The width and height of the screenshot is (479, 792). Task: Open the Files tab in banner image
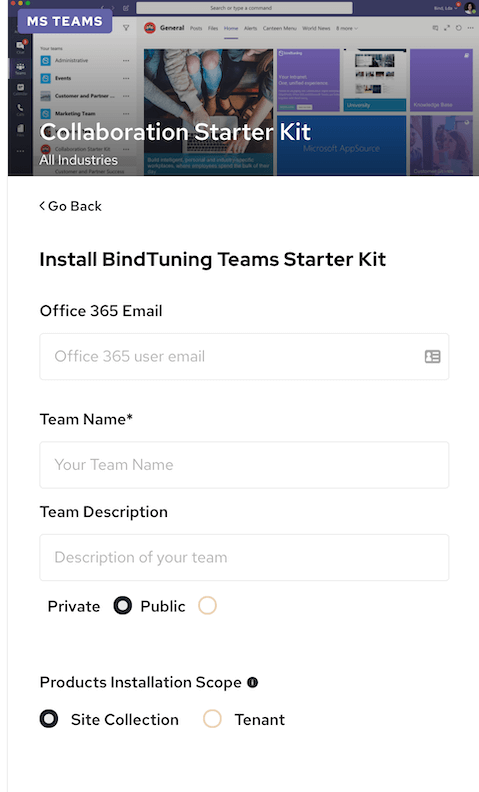coord(213,28)
